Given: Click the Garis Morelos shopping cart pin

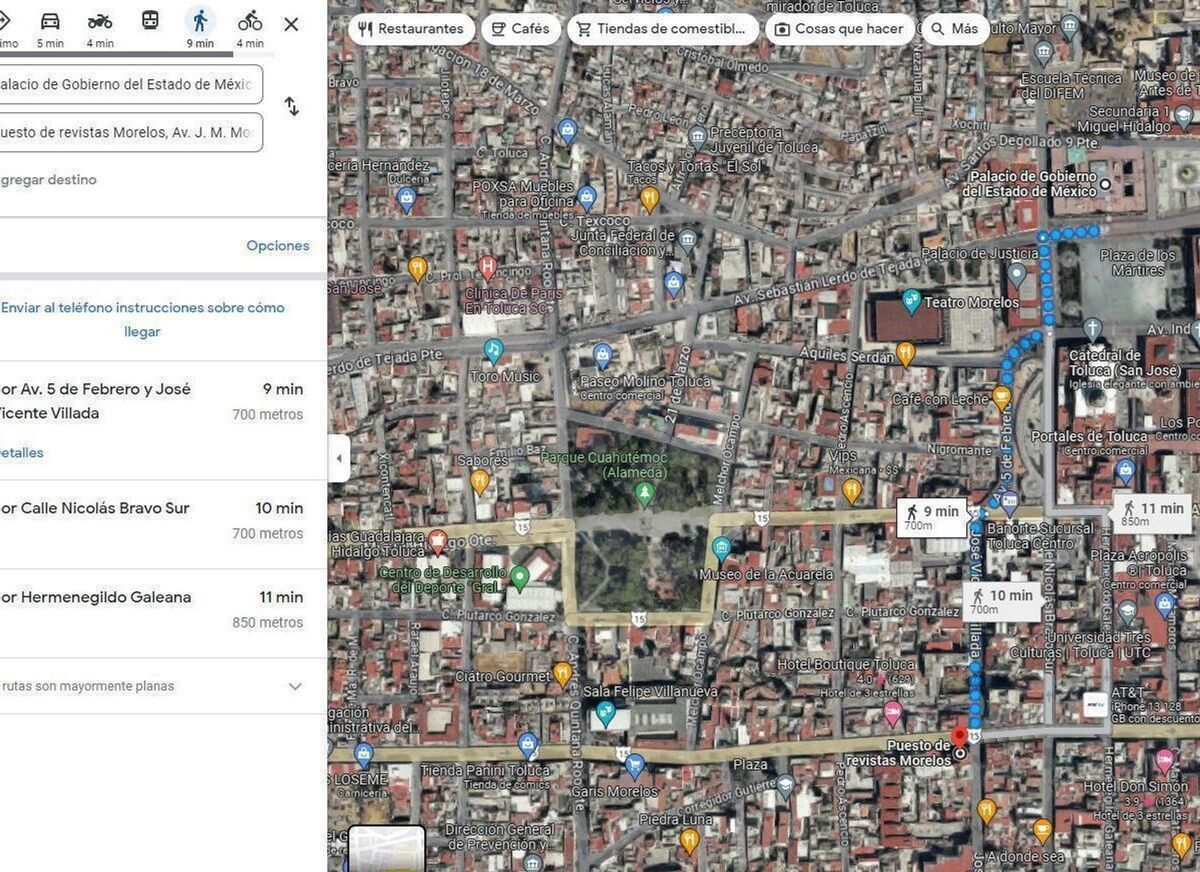Looking at the screenshot, I should [634, 766].
